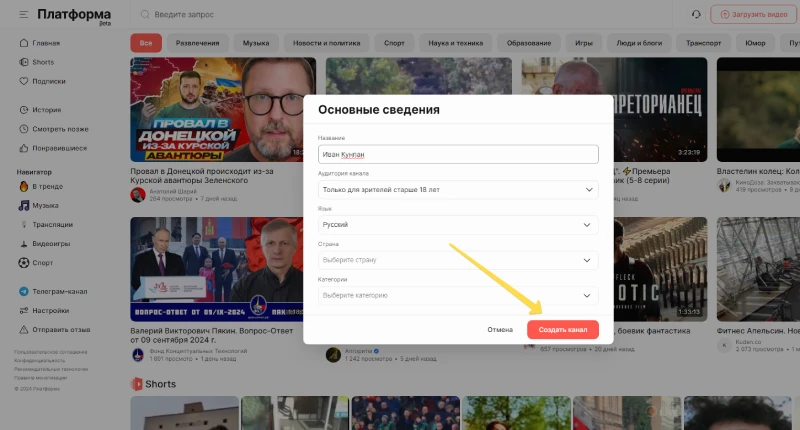The height and width of the screenshot is (430, 800).
Task: Open the Выберите страну dropdown
Action: tap(458, 260)
